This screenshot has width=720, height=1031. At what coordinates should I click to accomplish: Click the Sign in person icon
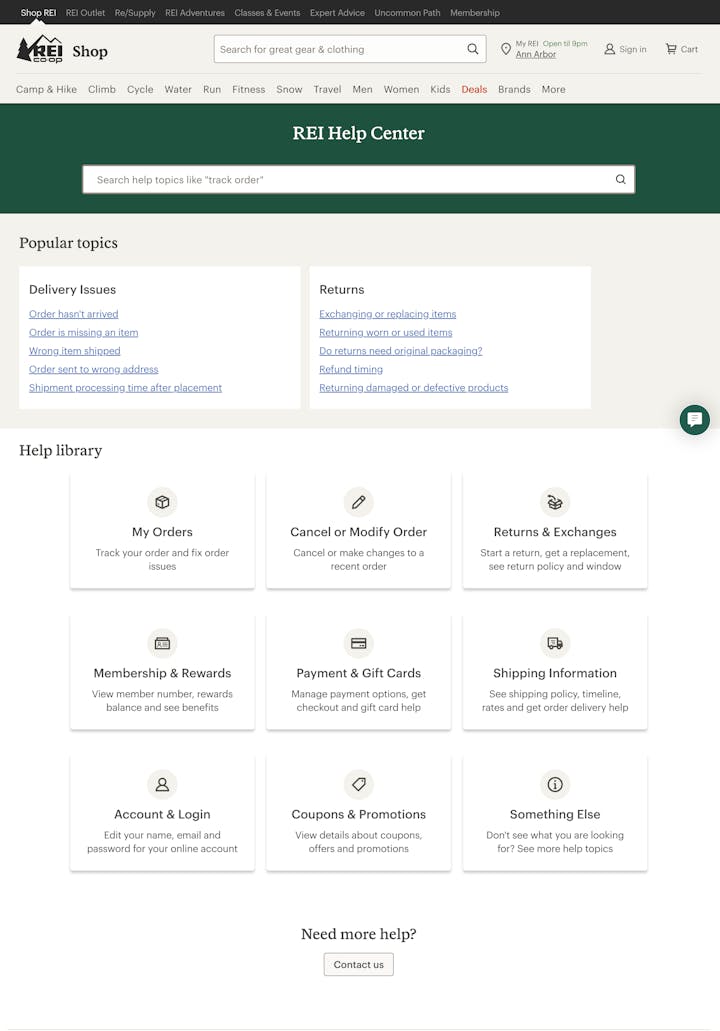tap(609, 49)
